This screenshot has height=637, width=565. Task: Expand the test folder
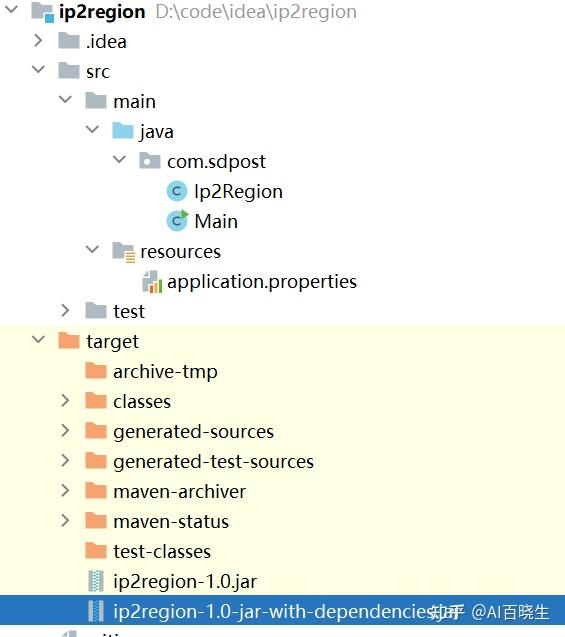[65, 310]
